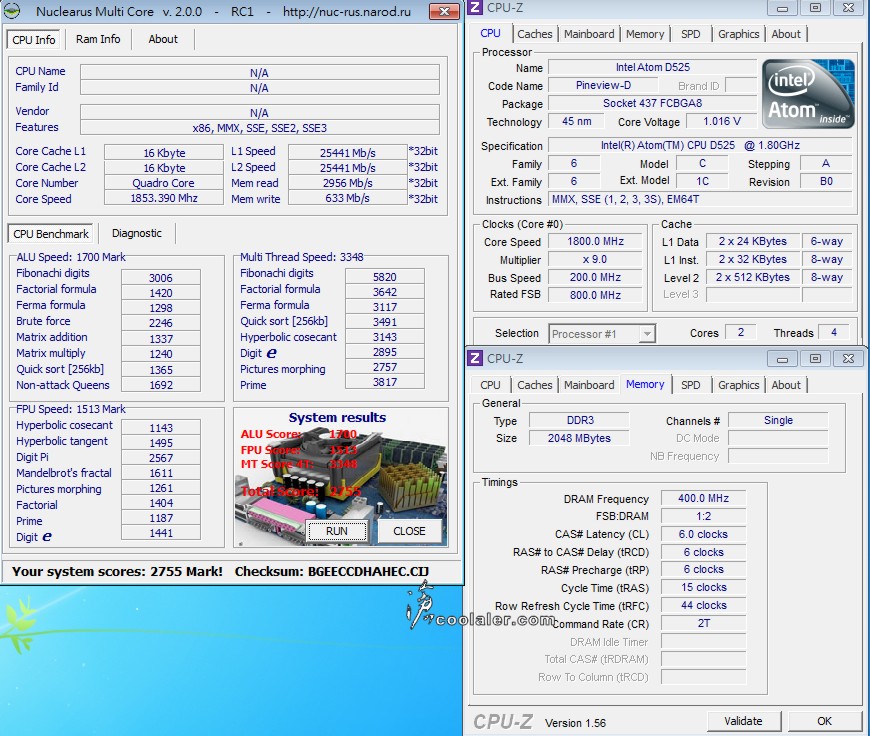Click Quick sort [256kb] value 3491

[x=385, y=322]
